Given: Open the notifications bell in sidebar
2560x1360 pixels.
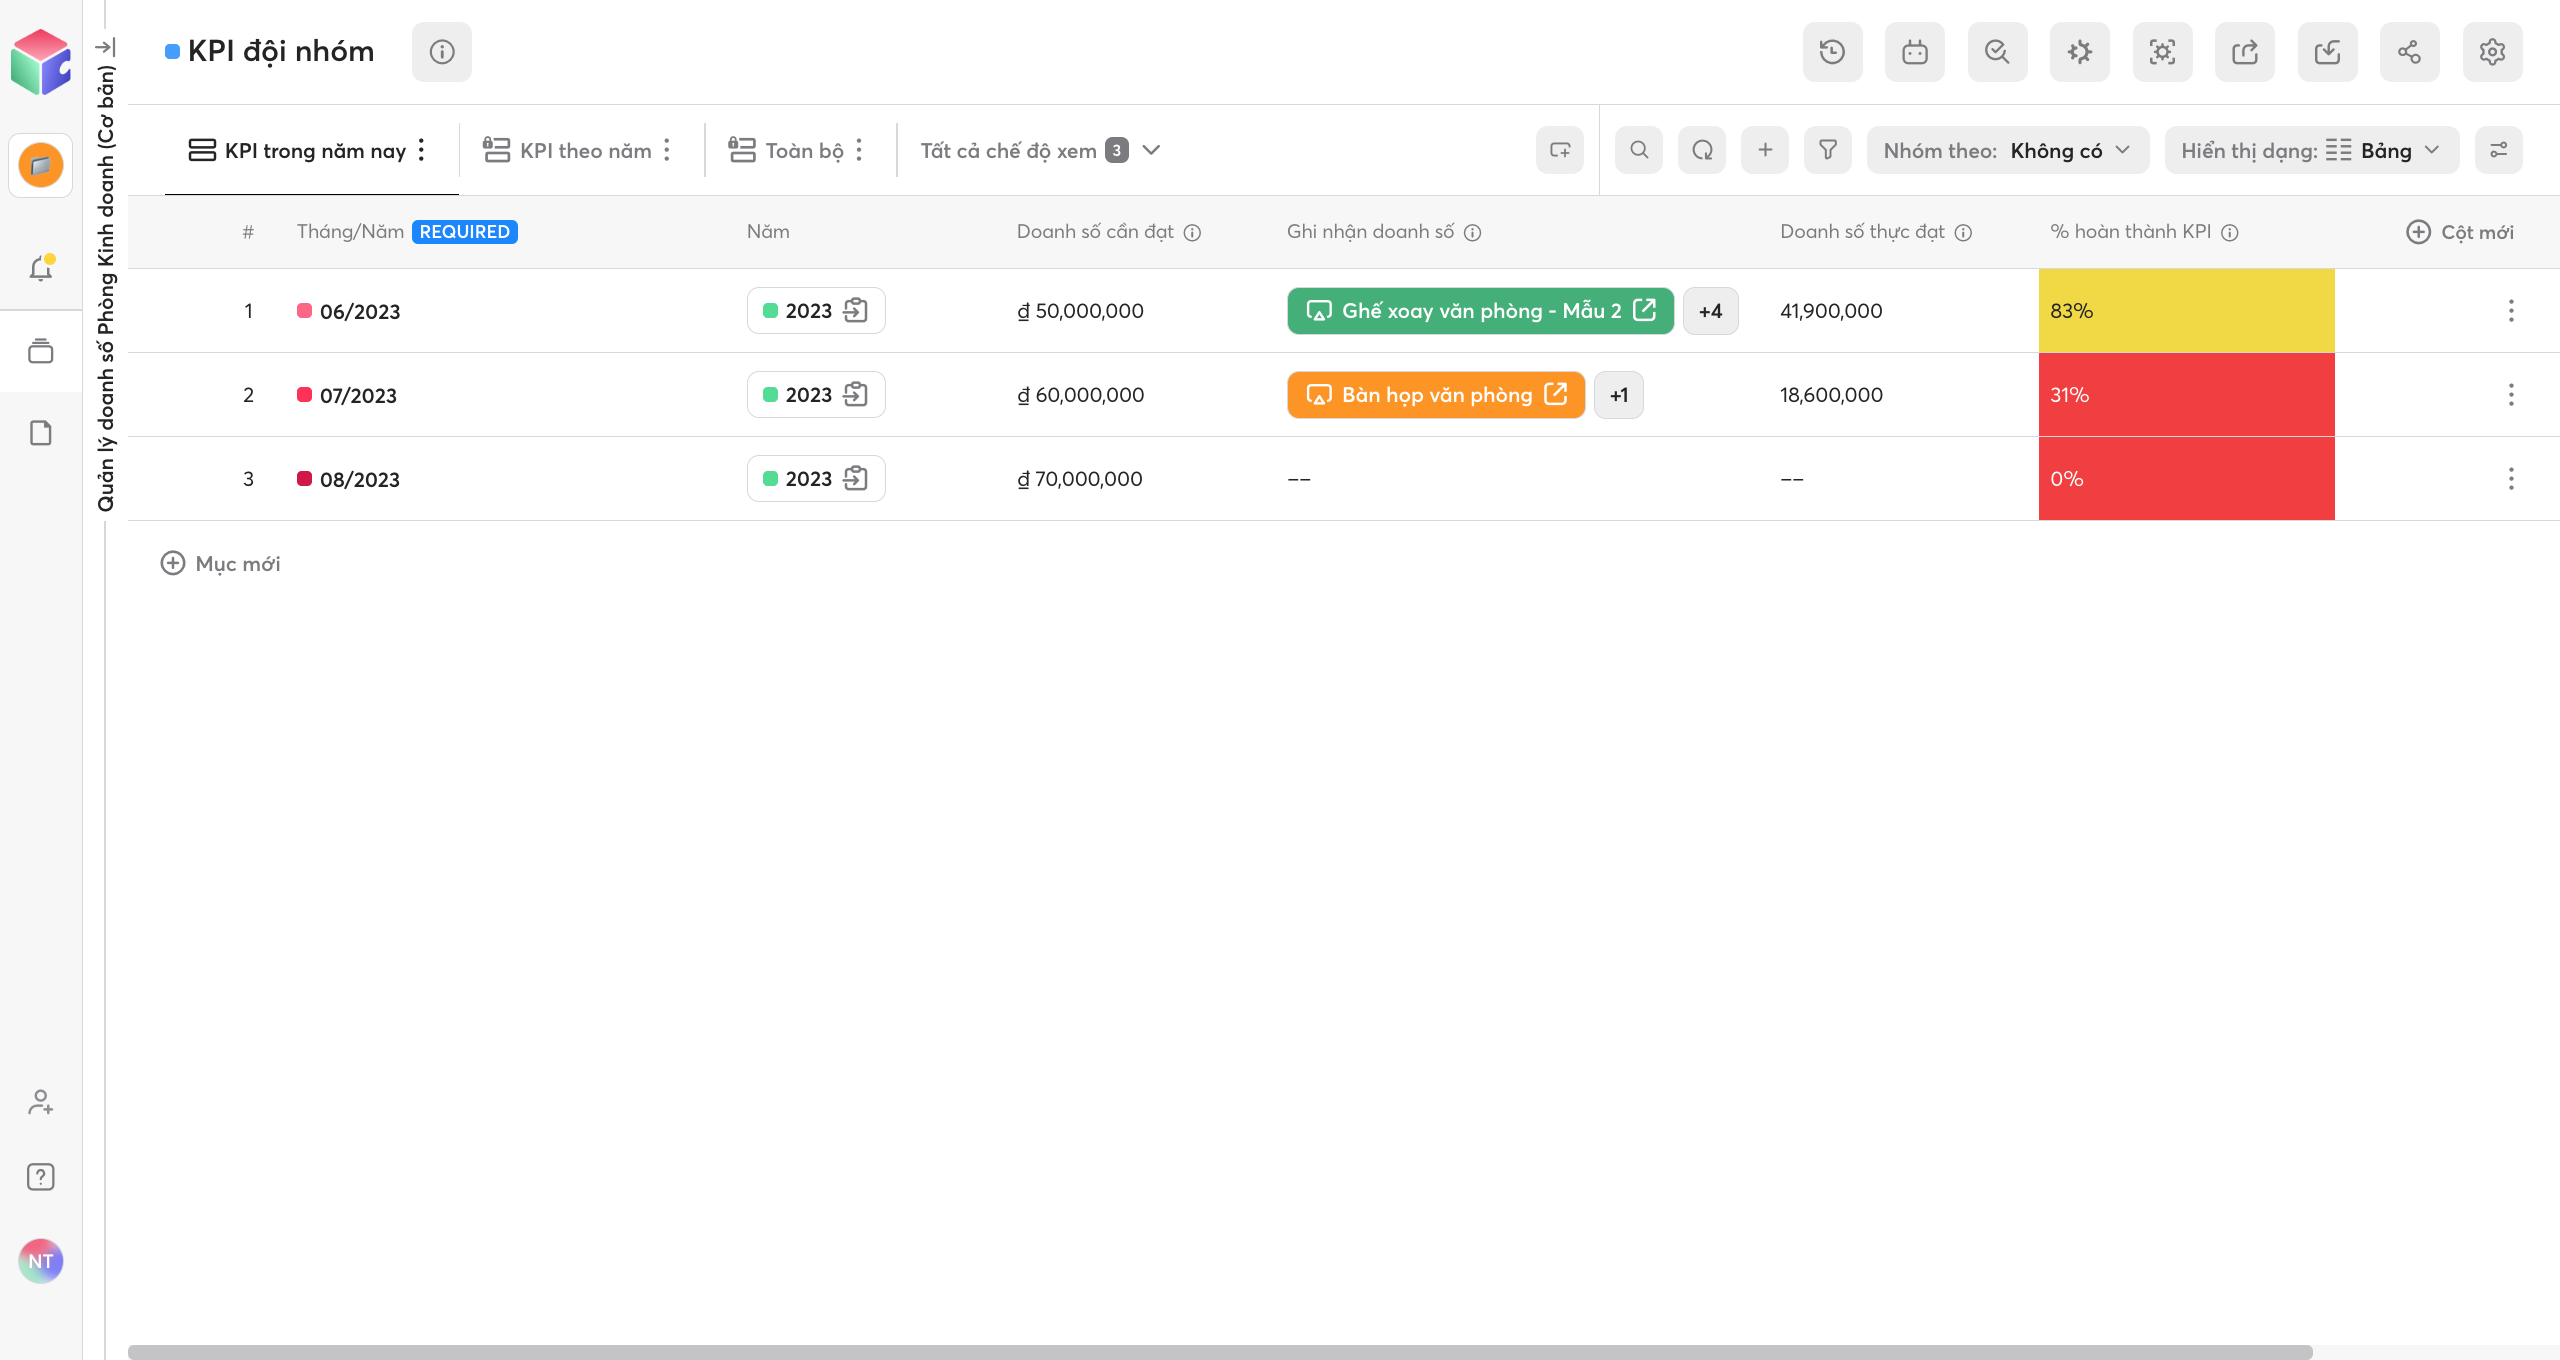Looking at the screenshot, I should tap(41, 268).
